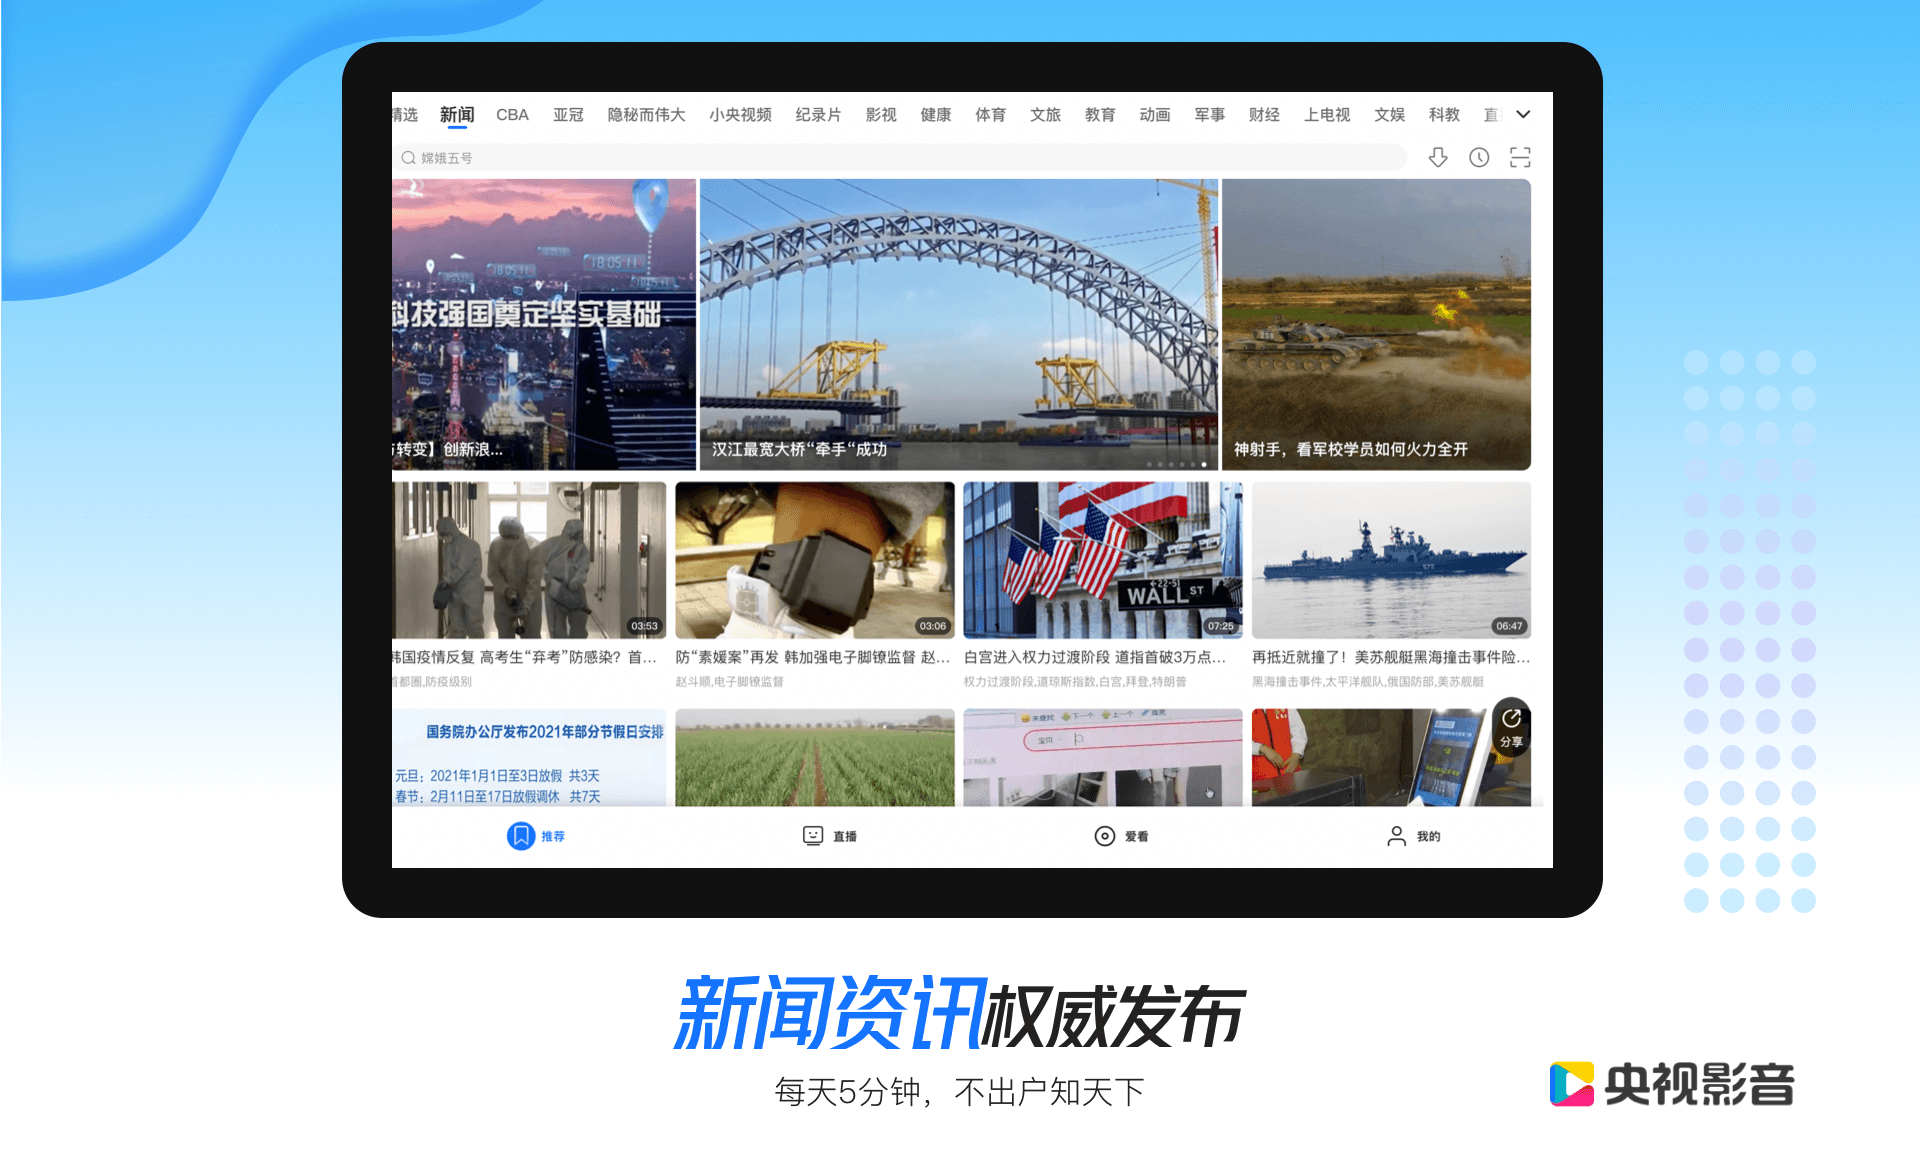This screenshot has height=1152, width=1920.
Task: Select the last banner carousel dot
Action: pyautogui.click(x=1204, y=464)
